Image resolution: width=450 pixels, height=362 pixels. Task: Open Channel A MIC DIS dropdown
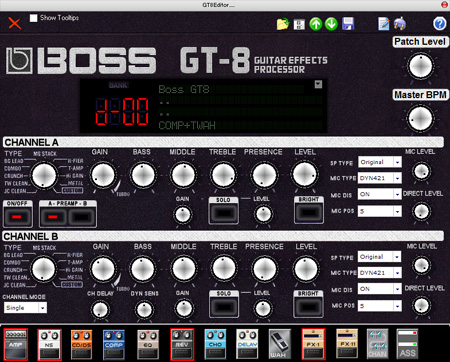tap(380, 194)
